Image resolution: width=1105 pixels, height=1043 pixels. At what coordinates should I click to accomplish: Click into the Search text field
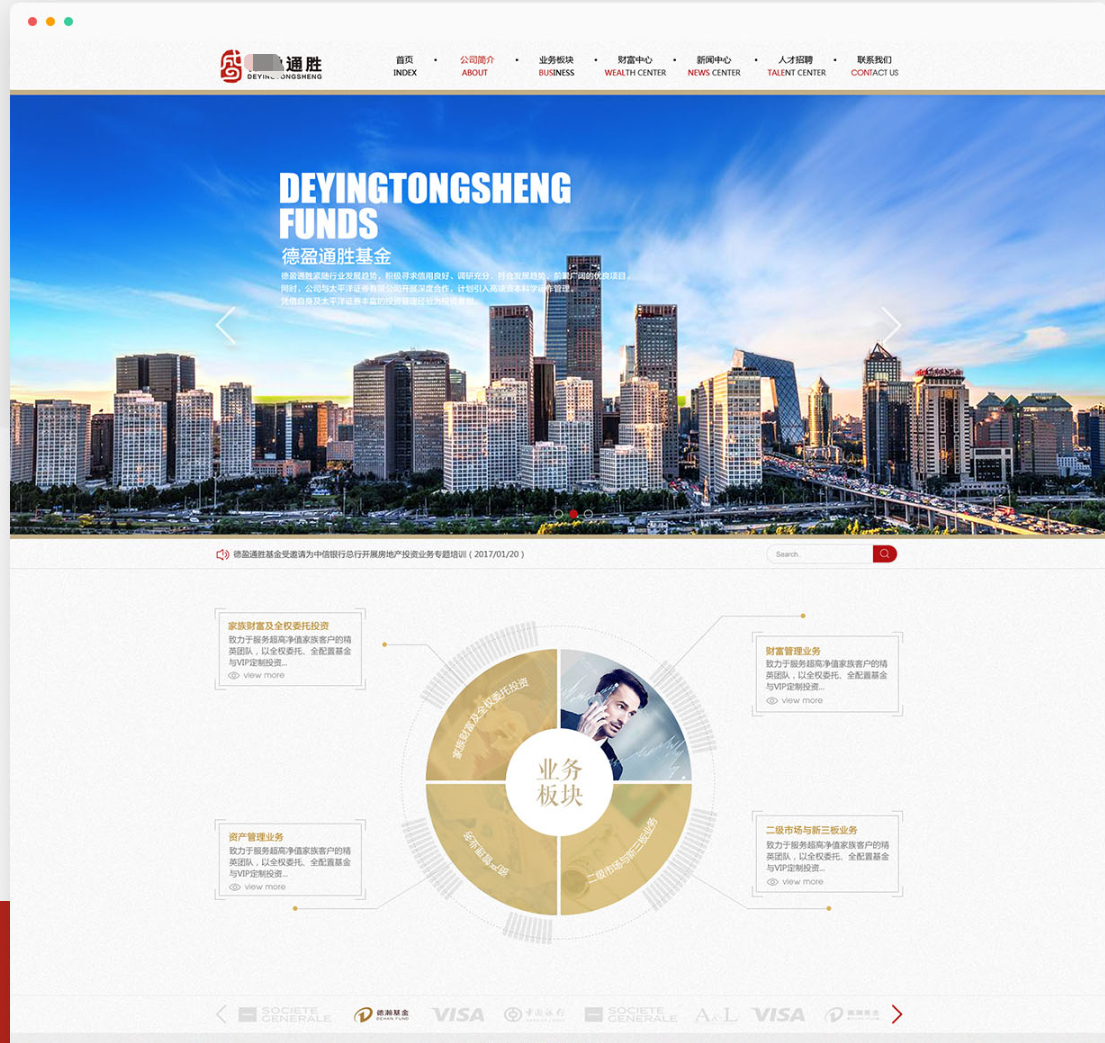[x=820, y=554]
